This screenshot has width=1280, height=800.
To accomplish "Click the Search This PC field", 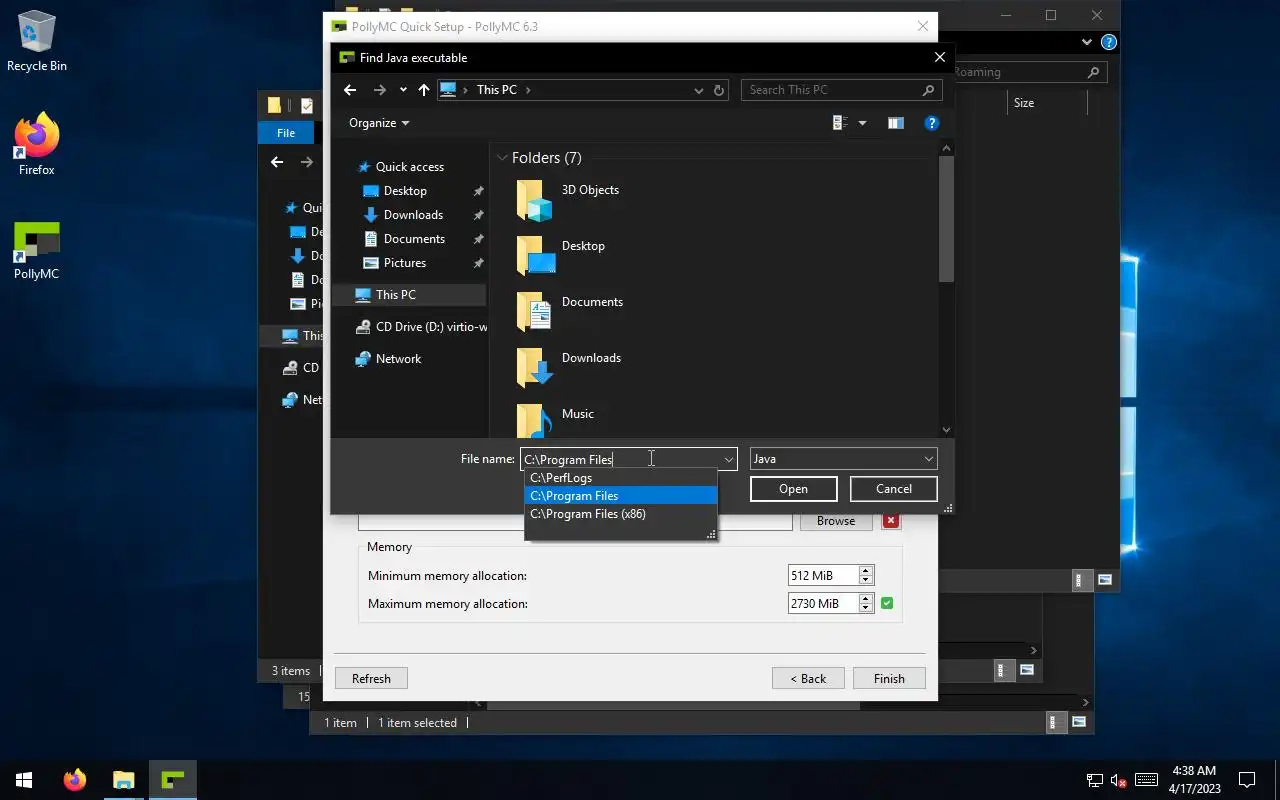I will pos(840,90).
